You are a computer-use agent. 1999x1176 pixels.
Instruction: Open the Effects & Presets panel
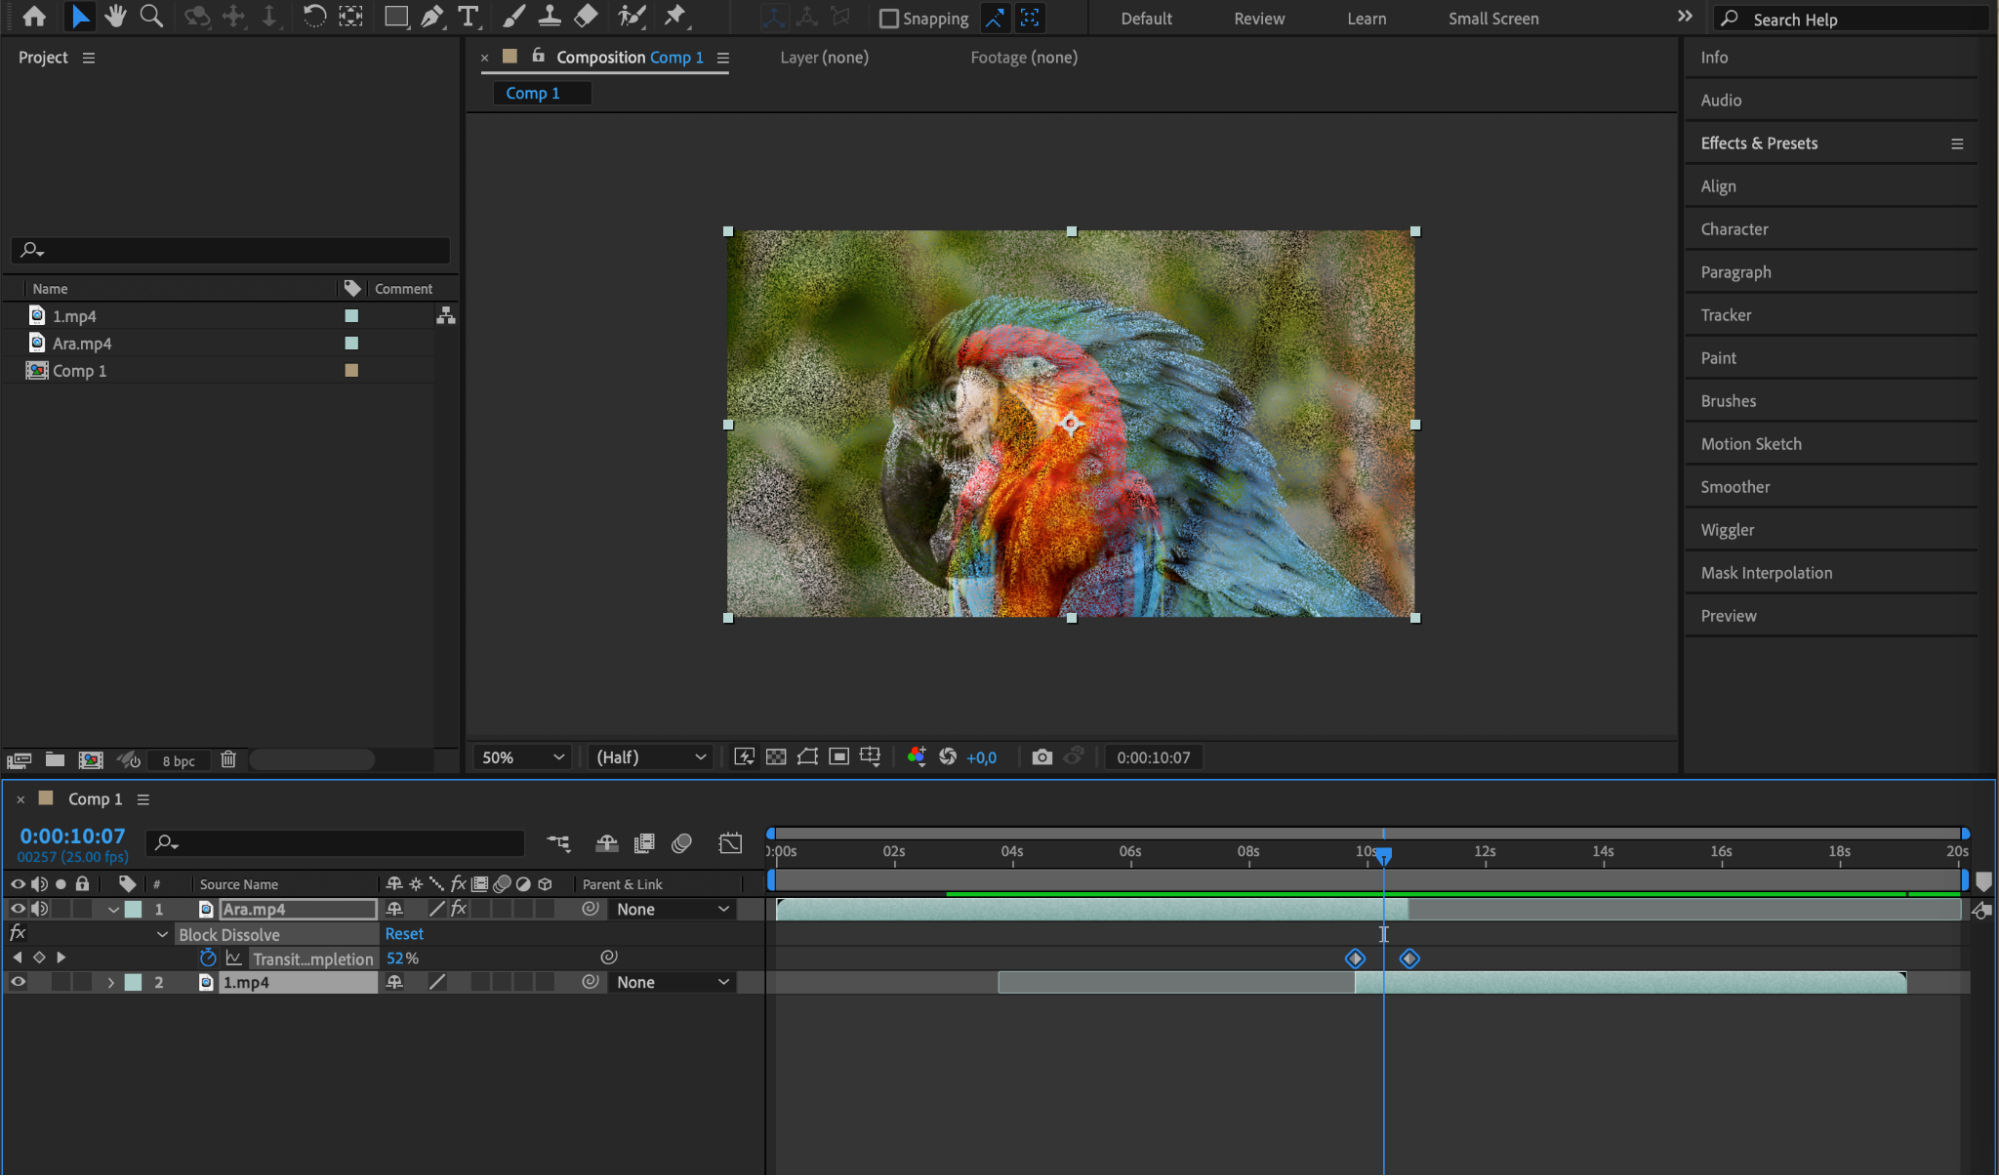coord(1759,143)
